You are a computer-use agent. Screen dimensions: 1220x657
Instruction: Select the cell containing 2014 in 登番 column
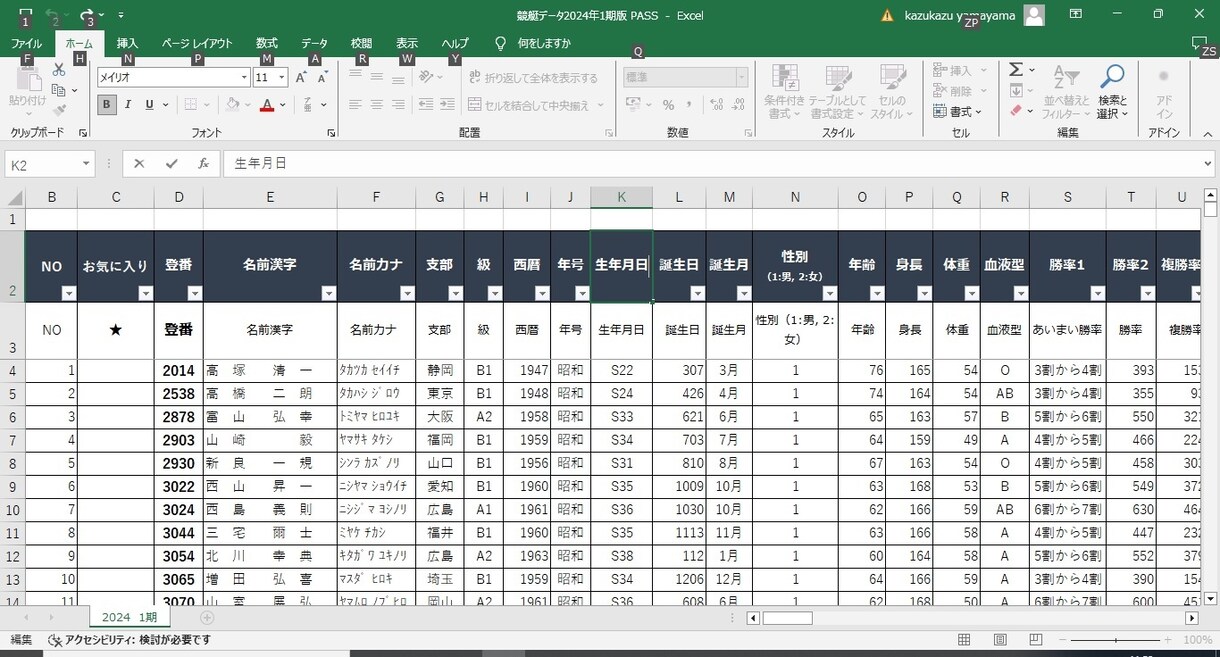(178, 371)
